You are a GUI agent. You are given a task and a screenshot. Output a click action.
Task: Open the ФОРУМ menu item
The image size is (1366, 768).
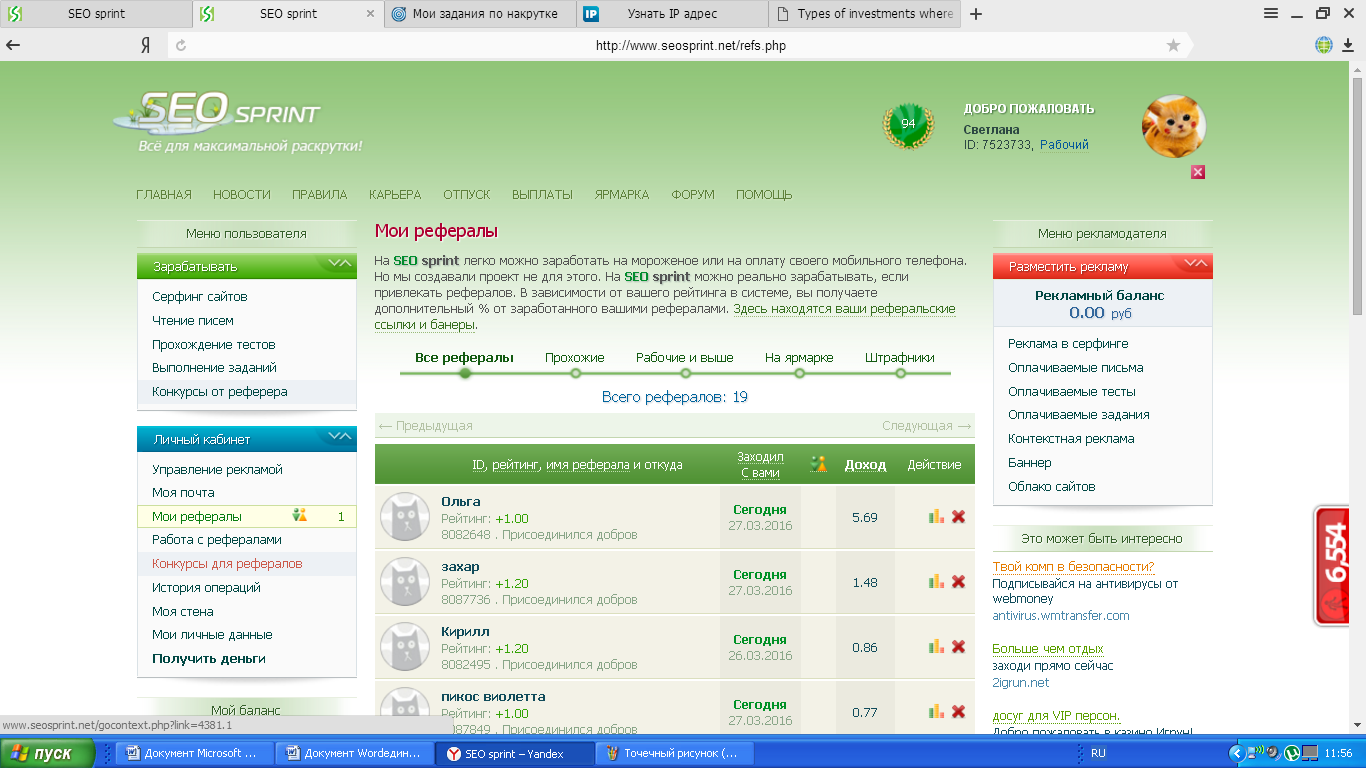pyautogui.click(x=693, y=194)
